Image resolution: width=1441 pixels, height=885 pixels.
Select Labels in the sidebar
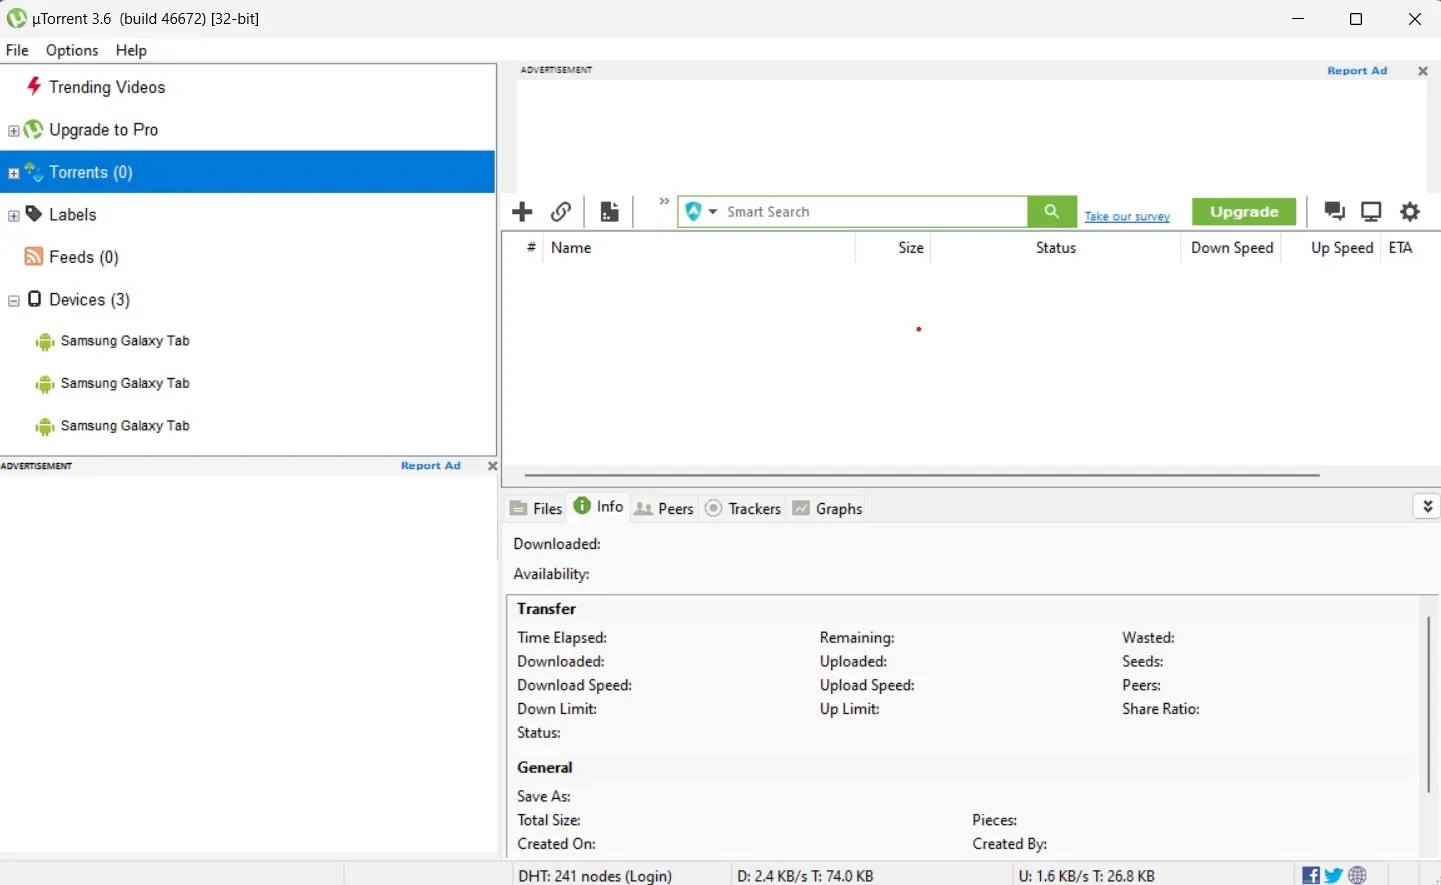coord(72,215)
